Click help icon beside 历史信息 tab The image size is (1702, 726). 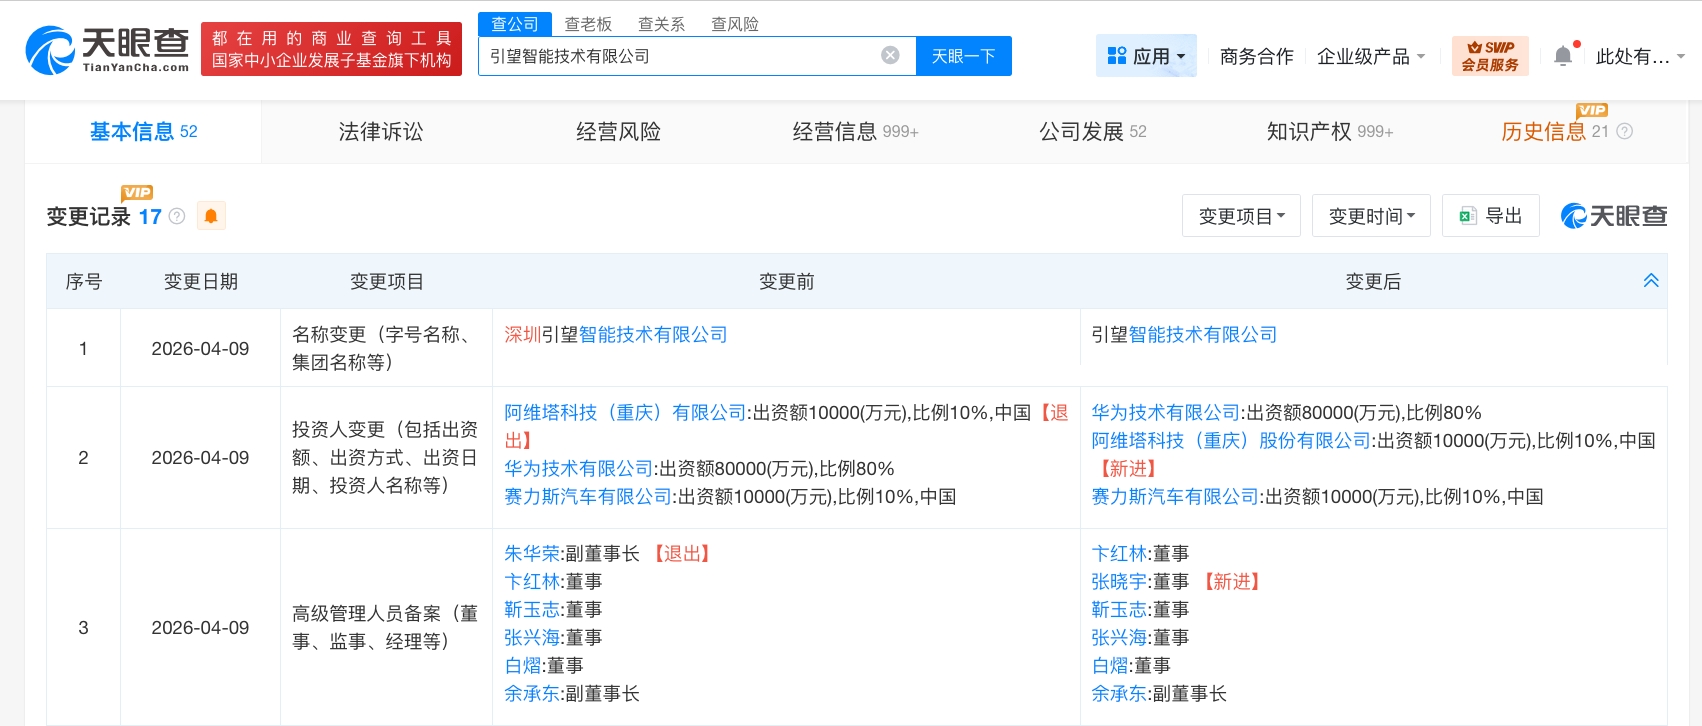[1625, 132]
